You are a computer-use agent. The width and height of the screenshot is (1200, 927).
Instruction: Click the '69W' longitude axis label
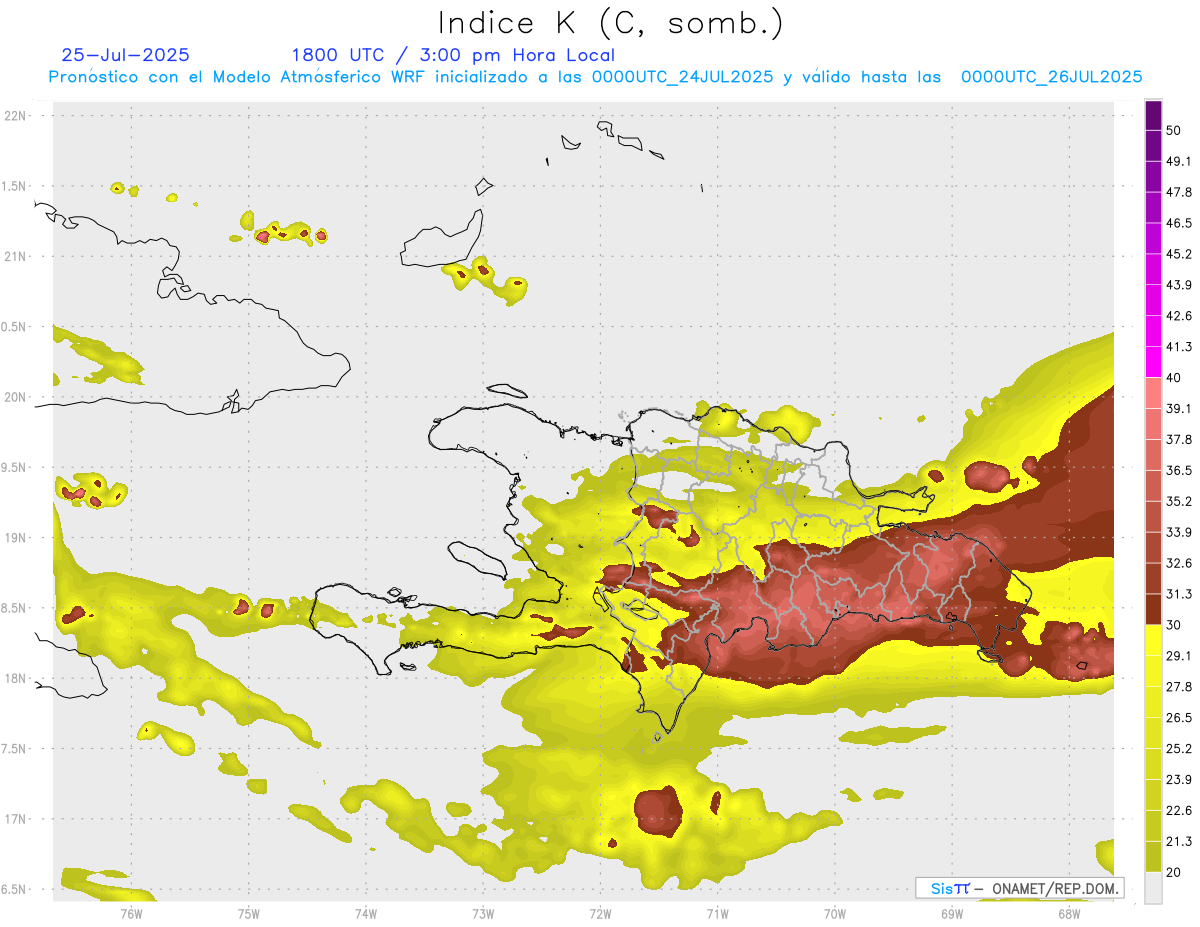click(x=952, y=914)
